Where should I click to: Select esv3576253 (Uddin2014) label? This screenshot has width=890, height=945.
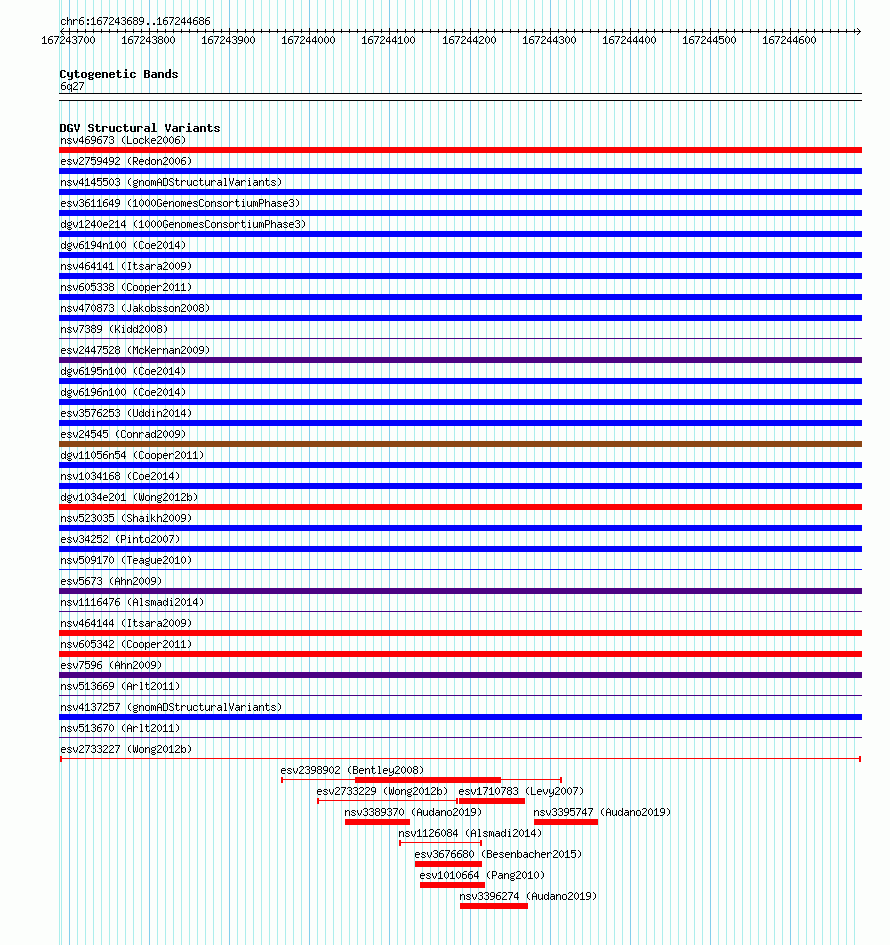126,413
